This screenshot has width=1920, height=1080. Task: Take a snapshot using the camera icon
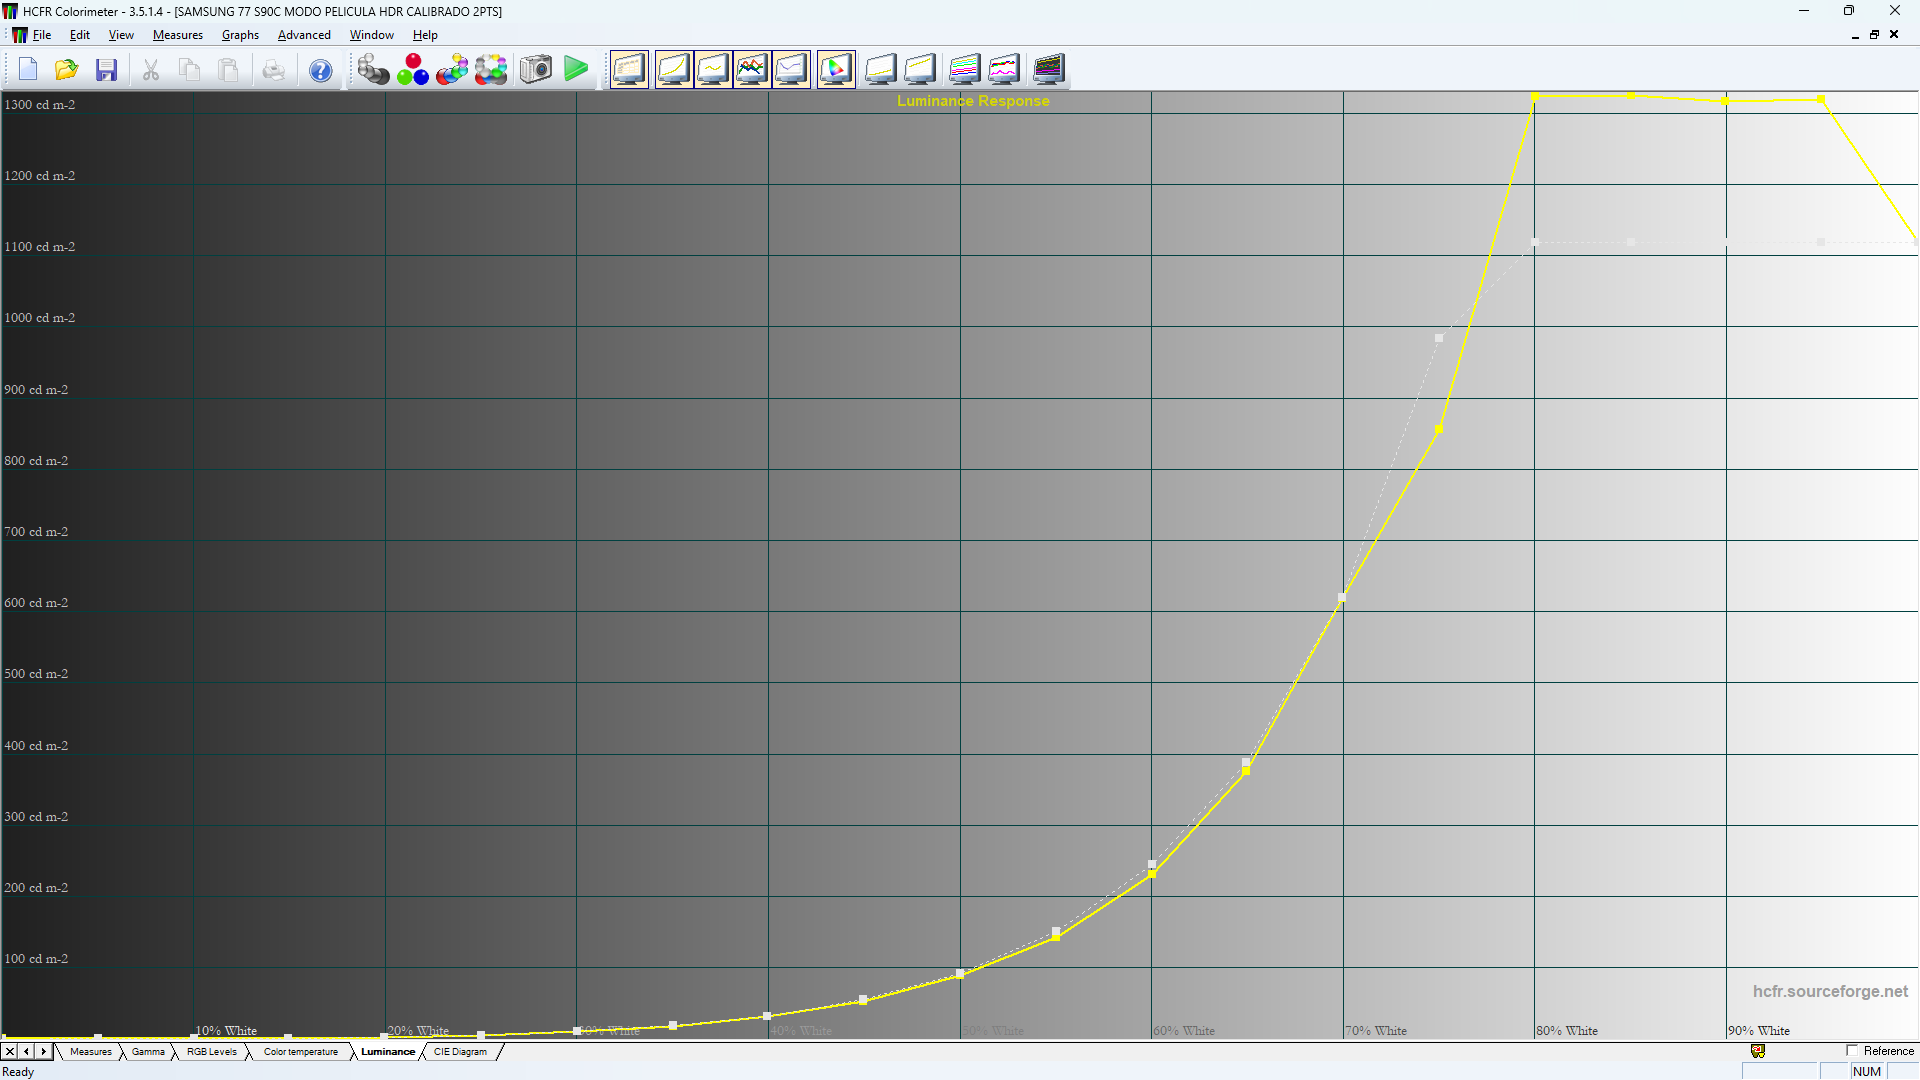pos(535,69)
